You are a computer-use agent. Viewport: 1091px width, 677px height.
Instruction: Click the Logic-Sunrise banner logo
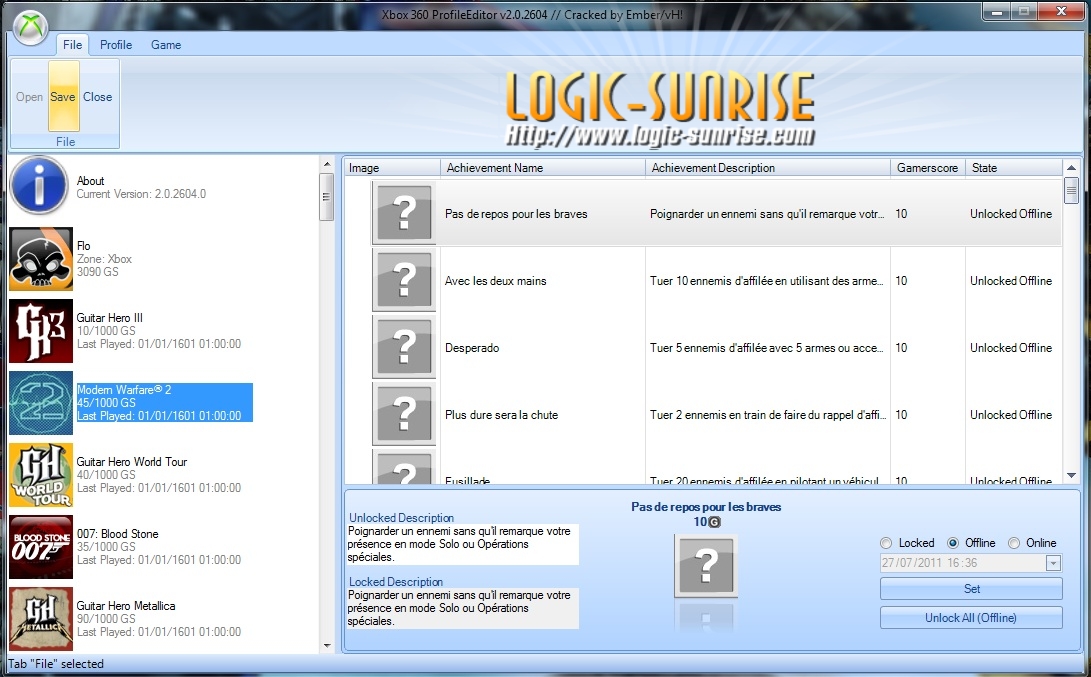tap(660, 107)
